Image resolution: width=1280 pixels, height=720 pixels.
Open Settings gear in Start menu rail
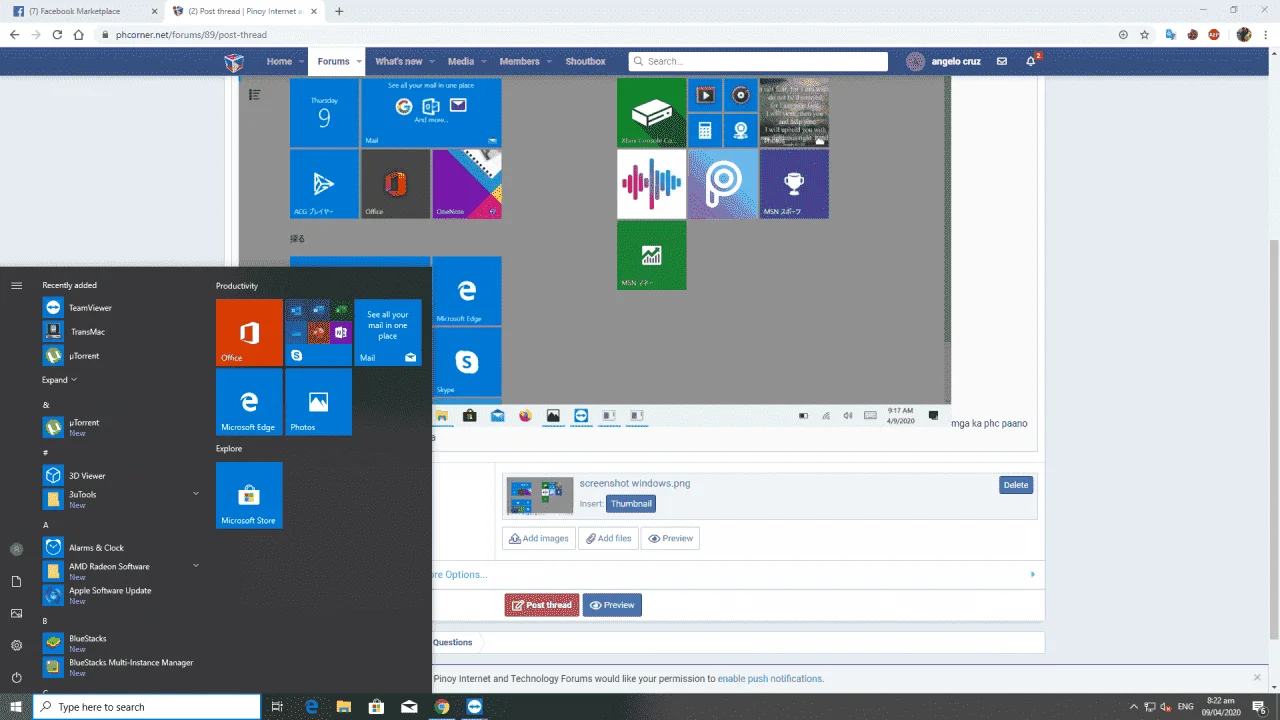[16, 645]
